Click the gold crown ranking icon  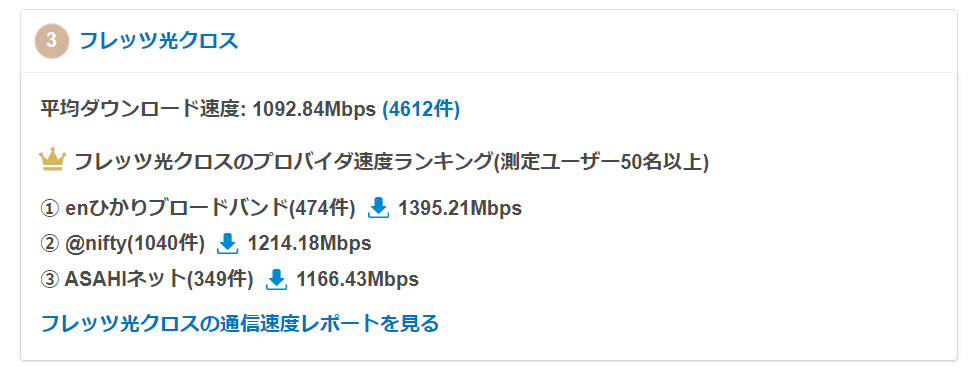coord(52,161)
